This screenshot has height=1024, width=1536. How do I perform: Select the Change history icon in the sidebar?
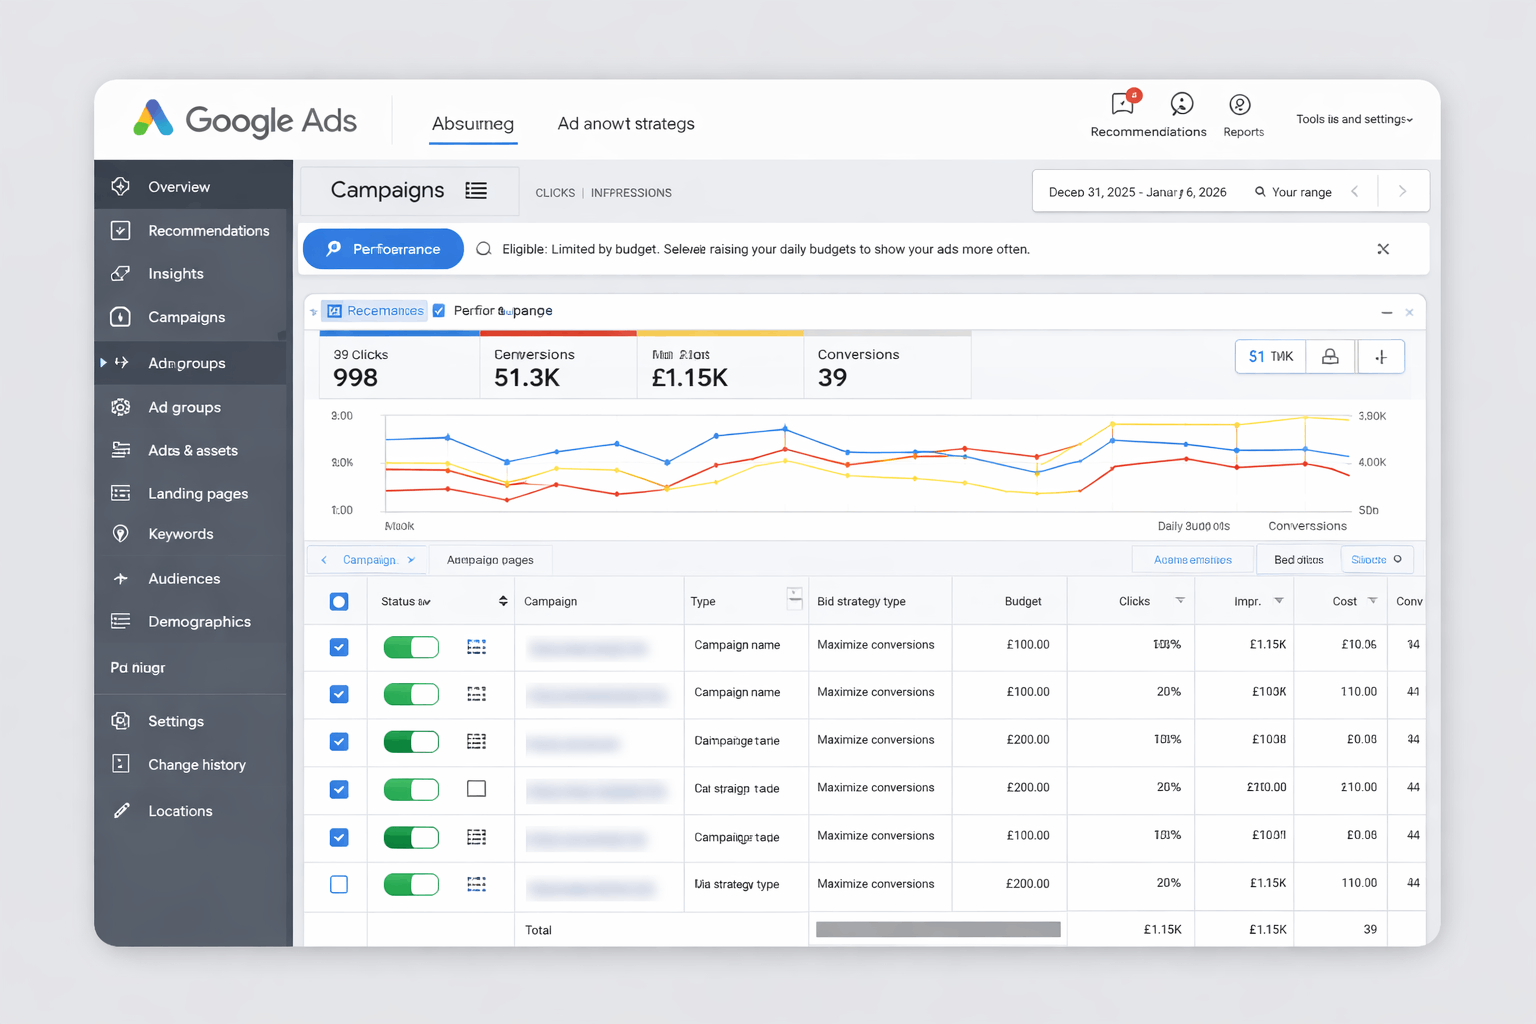coord(120,763)
